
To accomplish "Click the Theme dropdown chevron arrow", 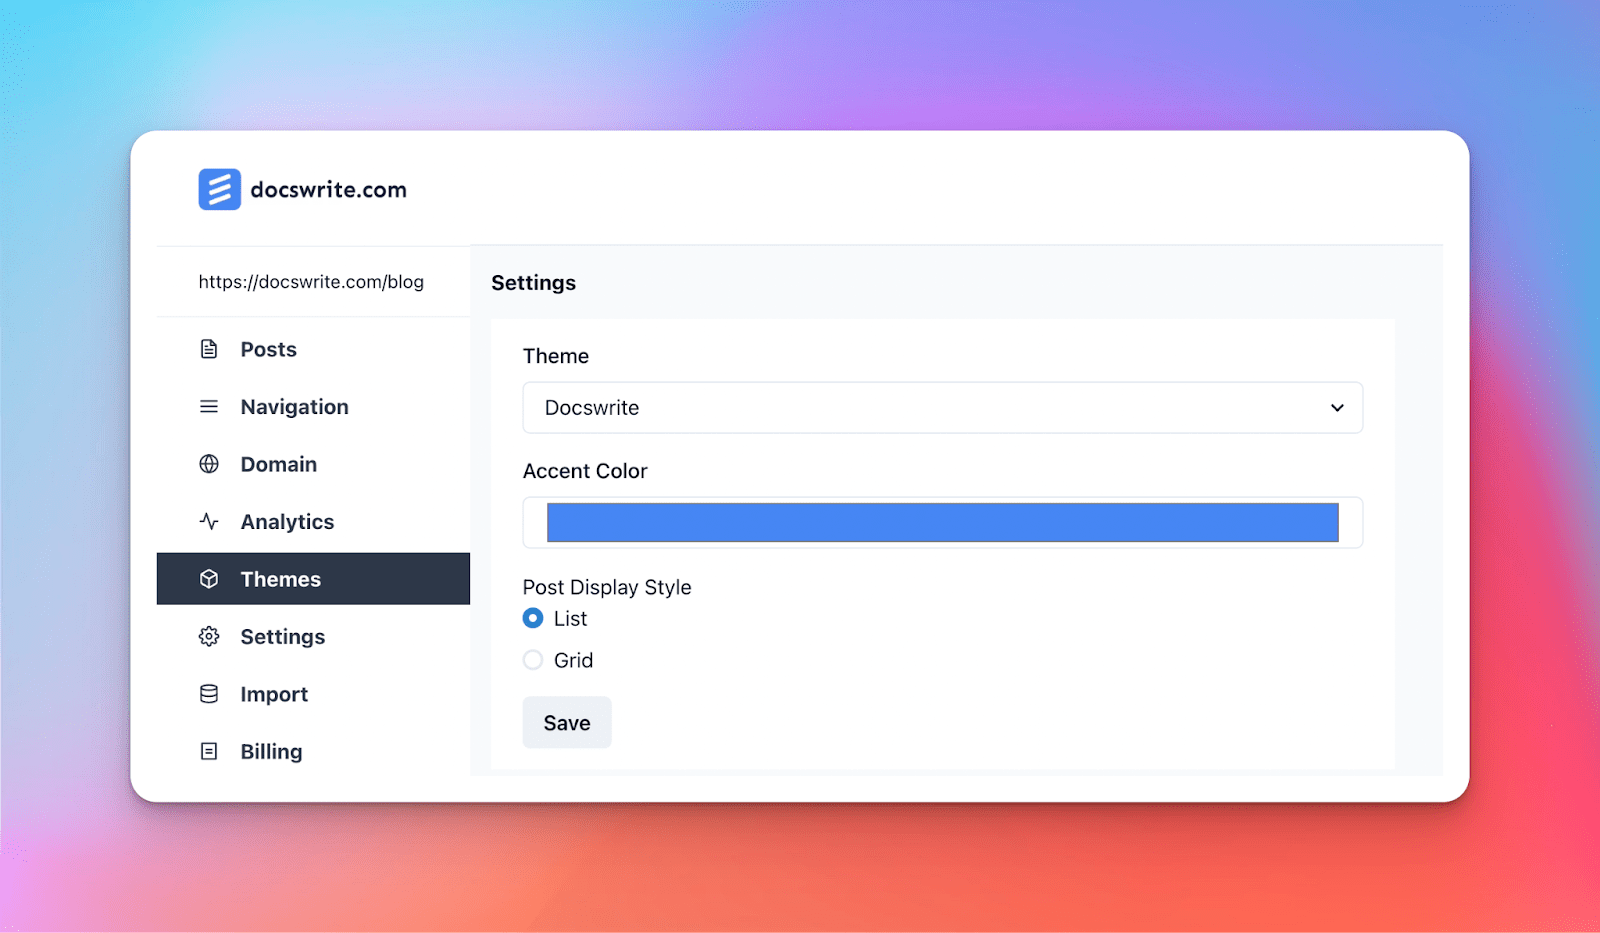I will [1337, 408].
